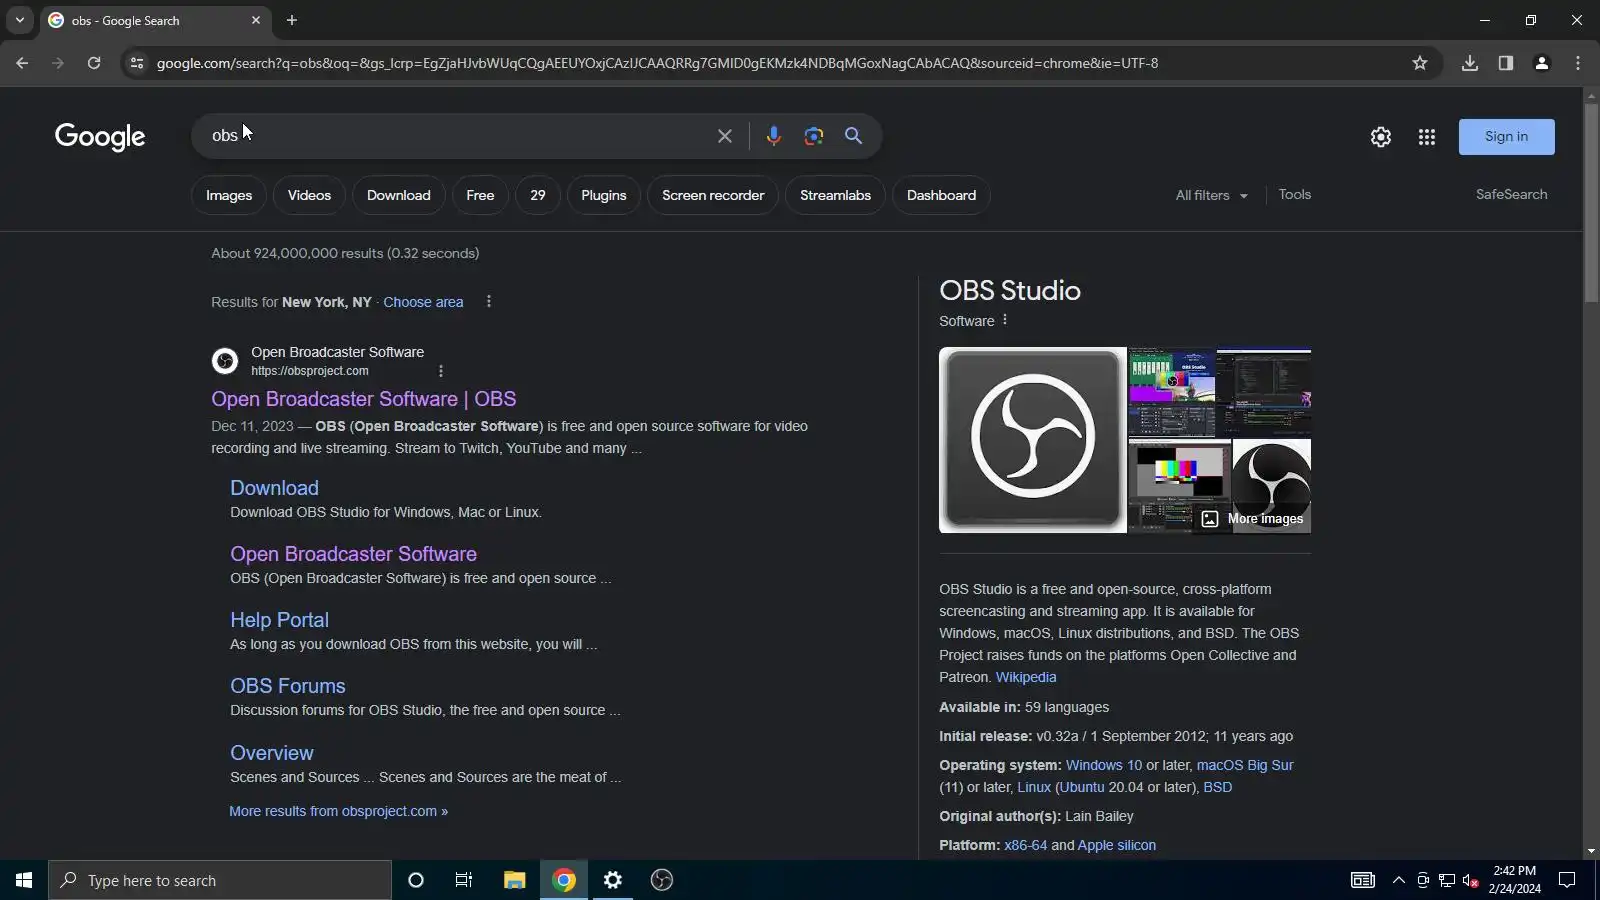Submit search using magnifier icon
The height and width of the screenshot is (900, 1600).
coord(853,136)
